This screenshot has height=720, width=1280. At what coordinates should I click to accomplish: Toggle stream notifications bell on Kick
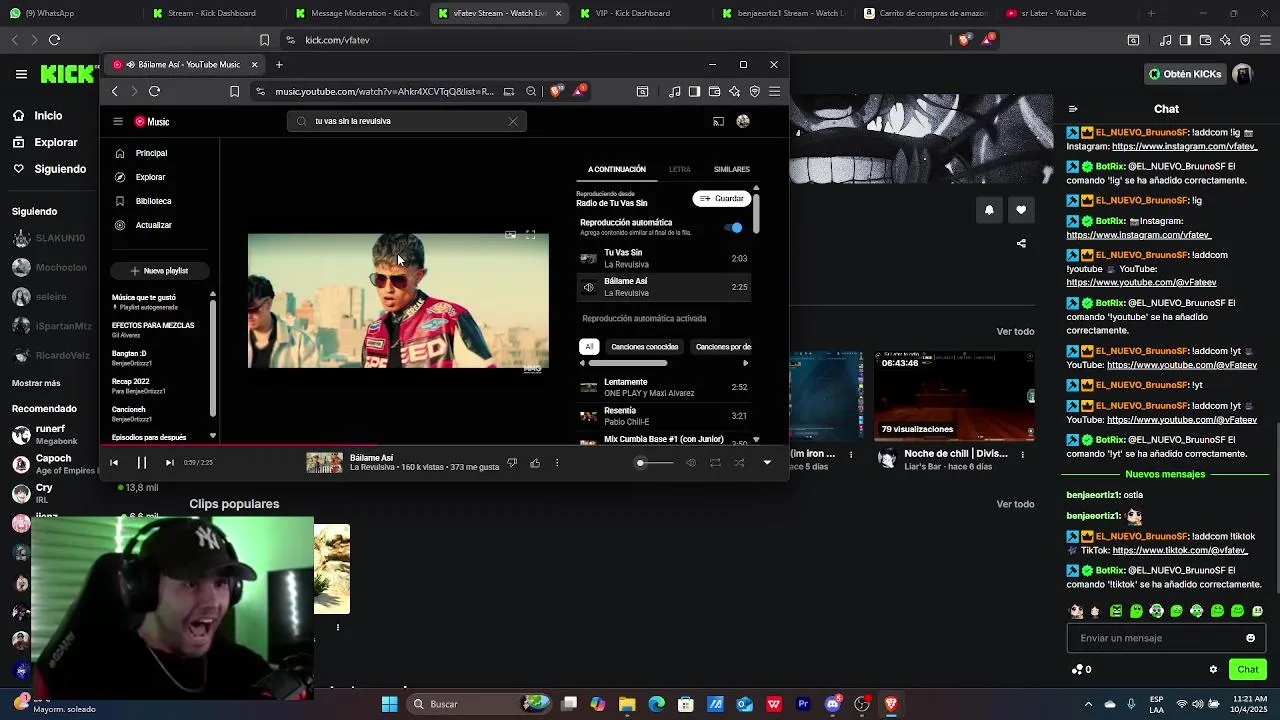[x=989, y=209]
